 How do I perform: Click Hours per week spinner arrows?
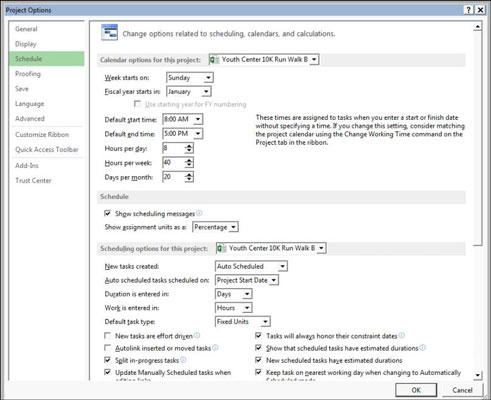click(189, 163)
